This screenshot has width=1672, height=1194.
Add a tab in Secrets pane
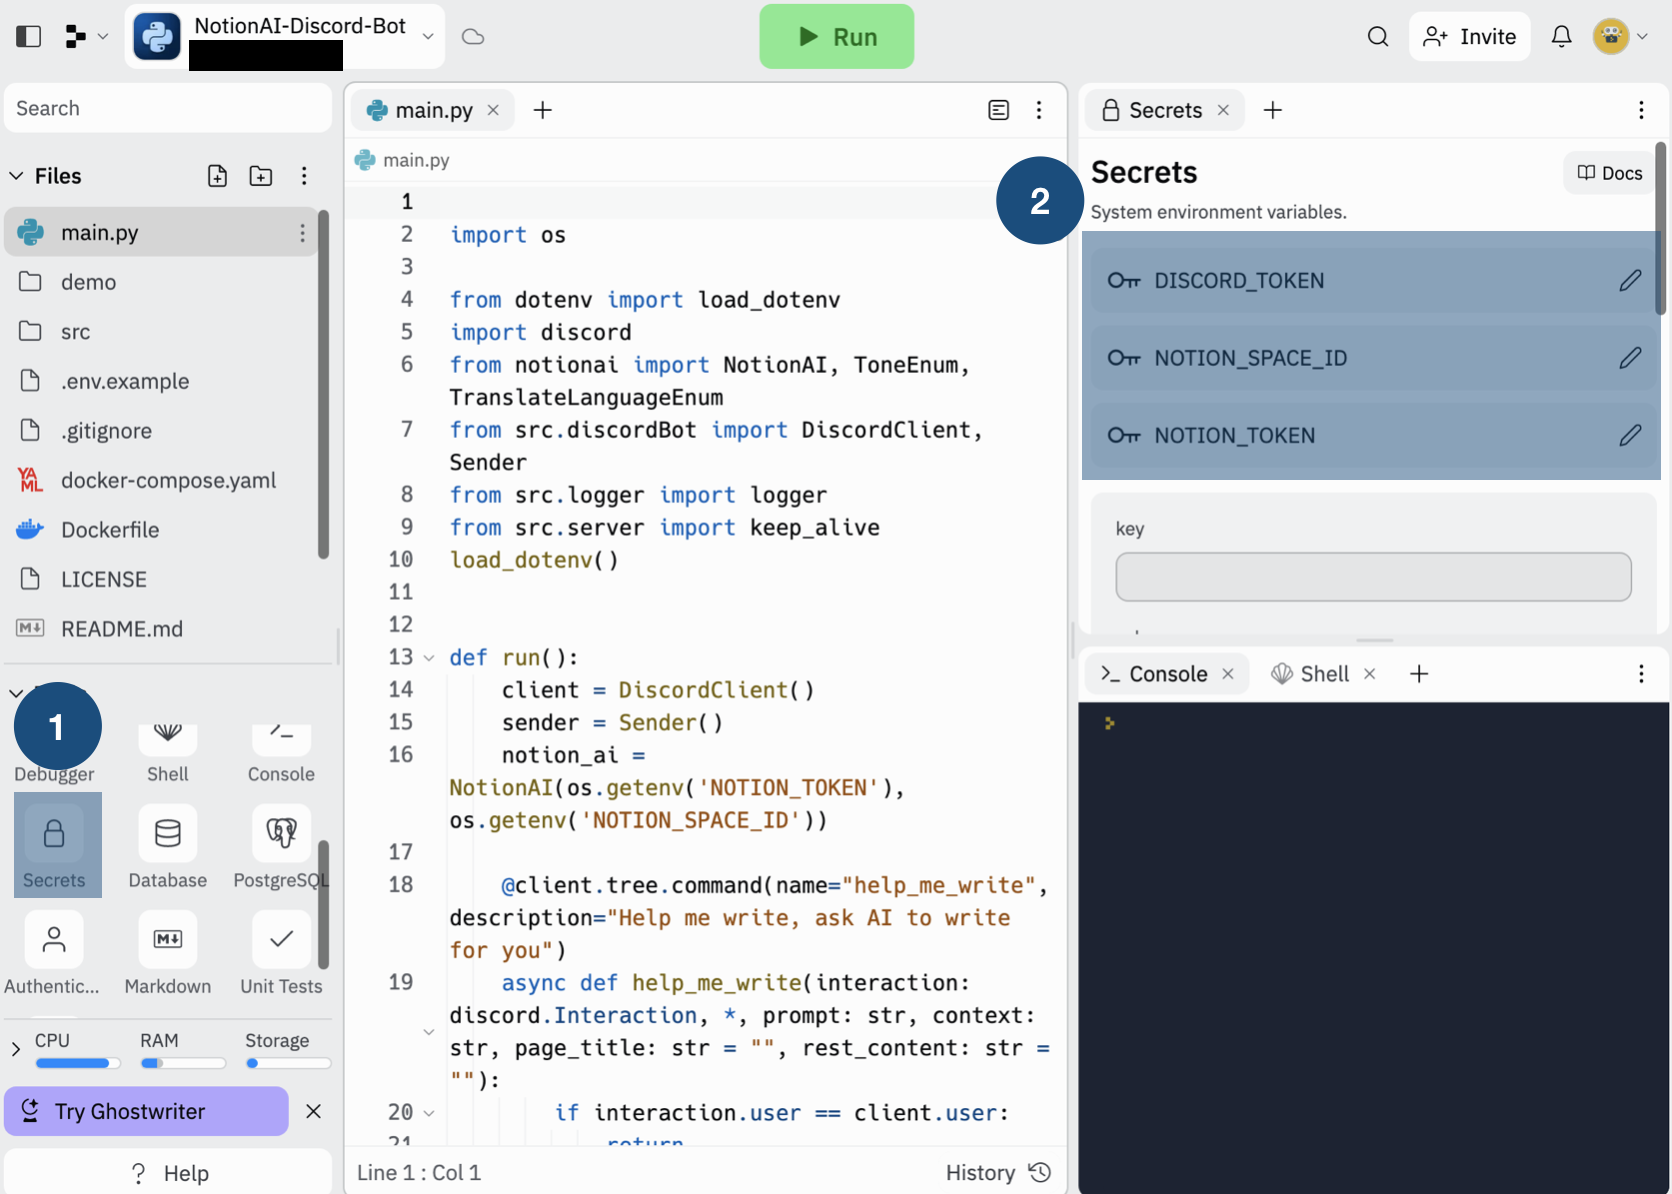pyautogui.click(x=1272, y=110)
